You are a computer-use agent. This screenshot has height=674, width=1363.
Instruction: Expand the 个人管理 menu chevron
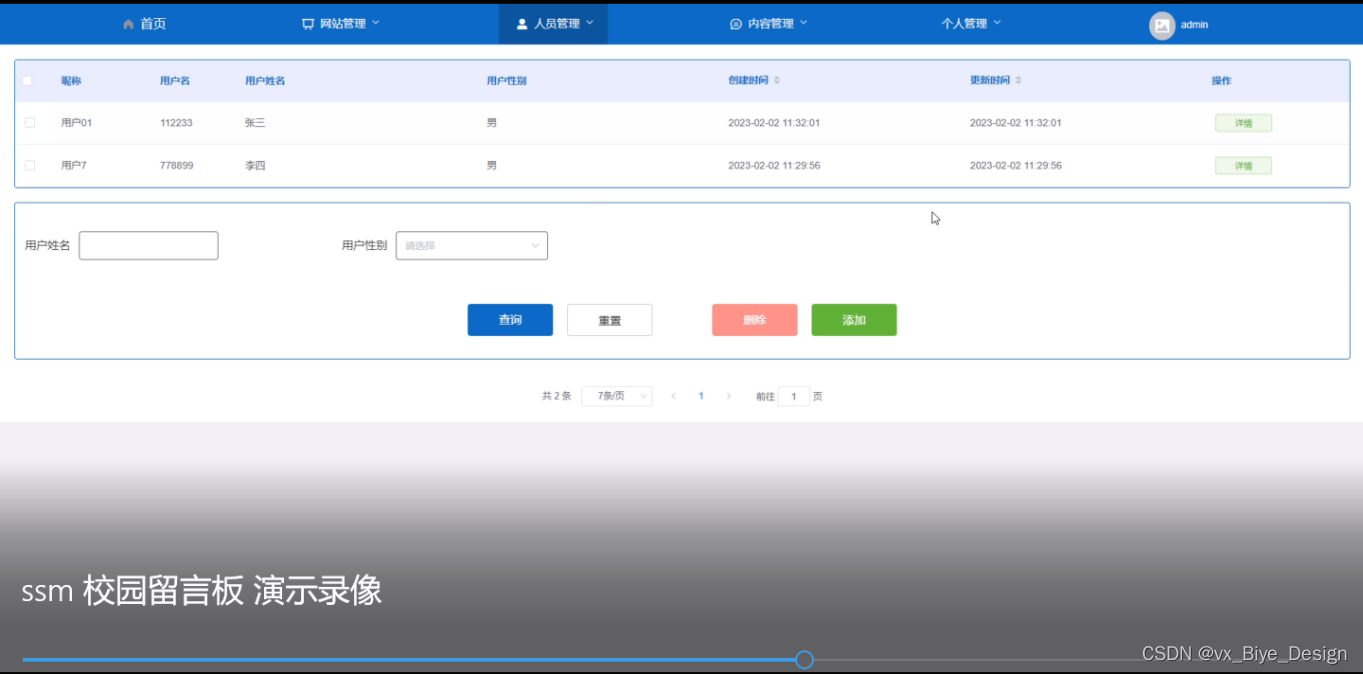(996, 23)
